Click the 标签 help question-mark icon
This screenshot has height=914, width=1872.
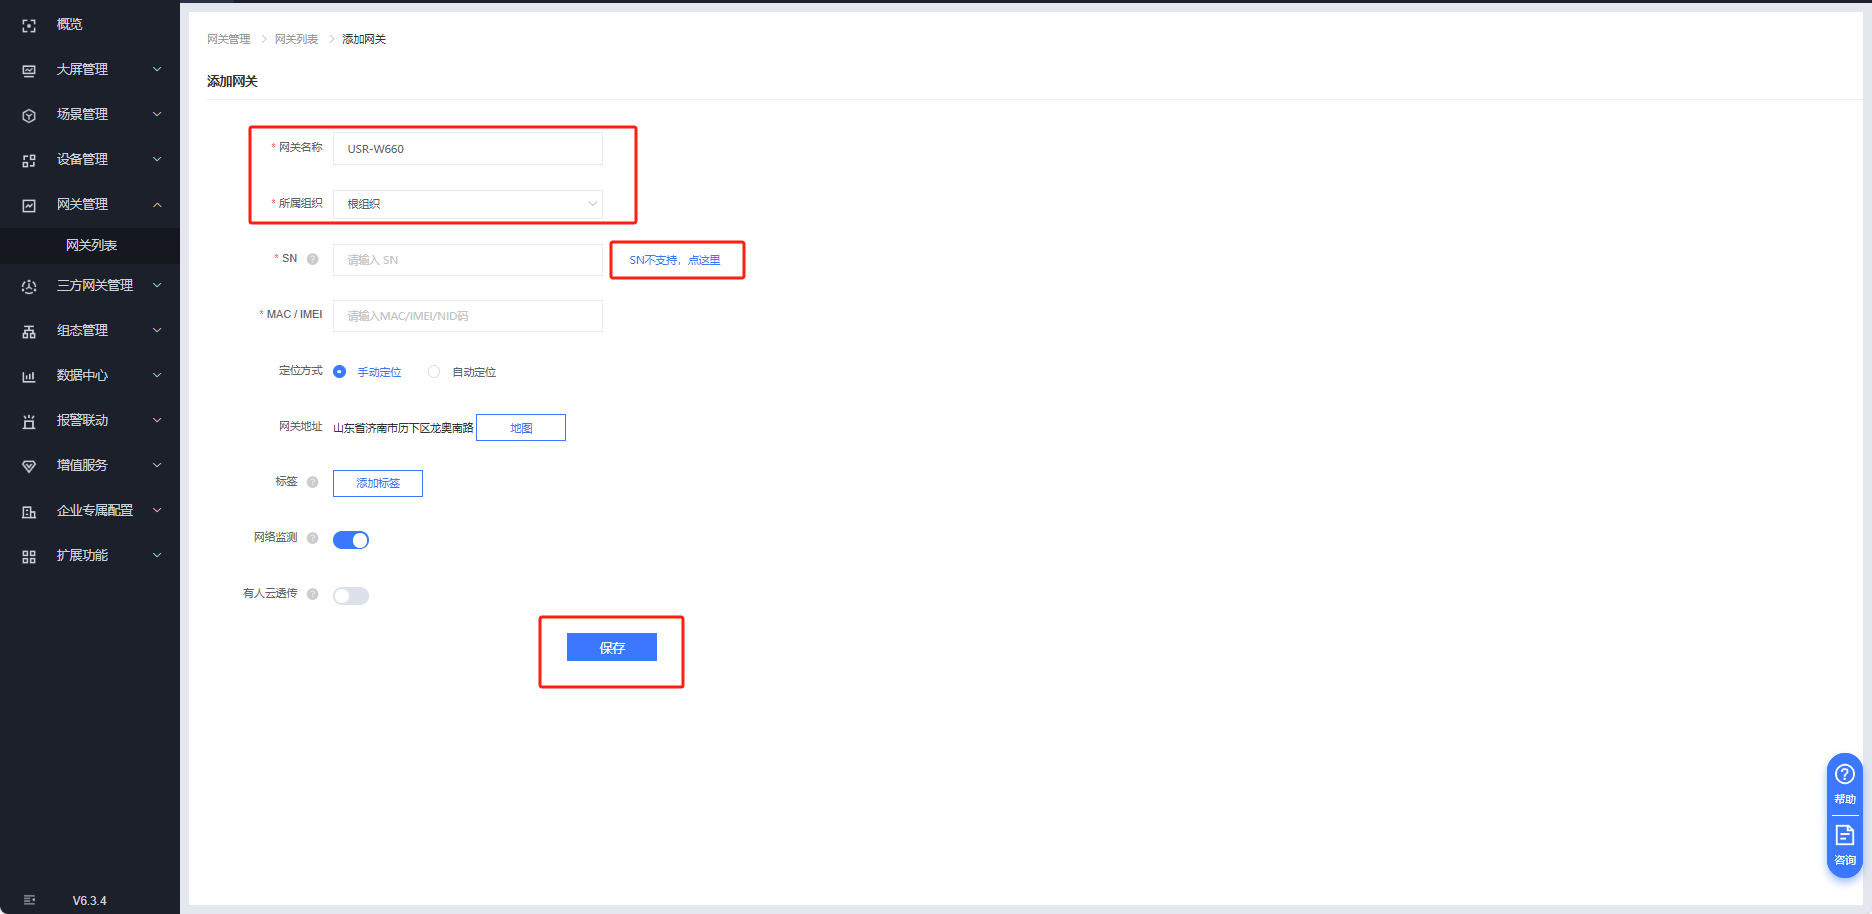313,482
